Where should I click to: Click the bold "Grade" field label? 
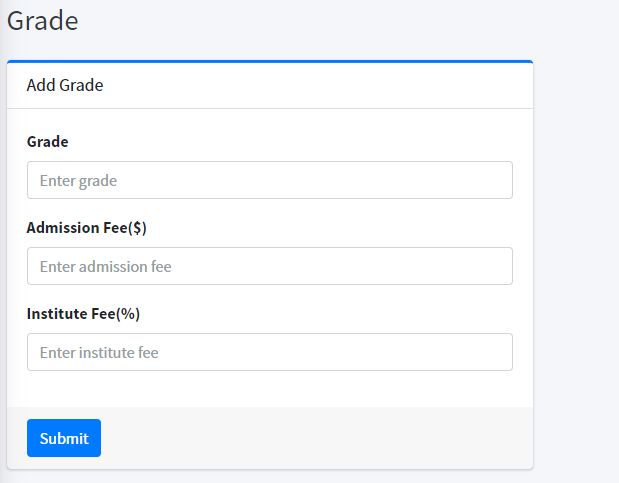pos(47,142)
